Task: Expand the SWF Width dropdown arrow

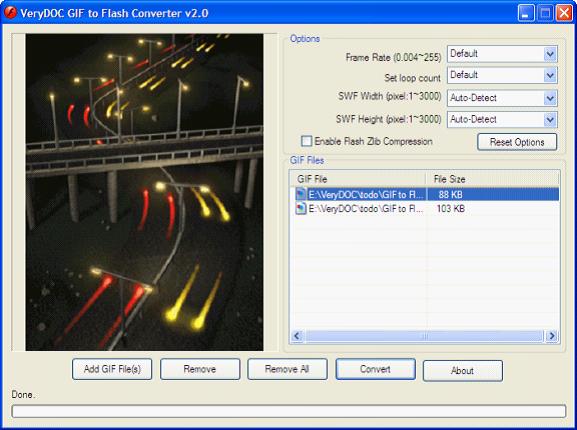Action: click(550, 98)
